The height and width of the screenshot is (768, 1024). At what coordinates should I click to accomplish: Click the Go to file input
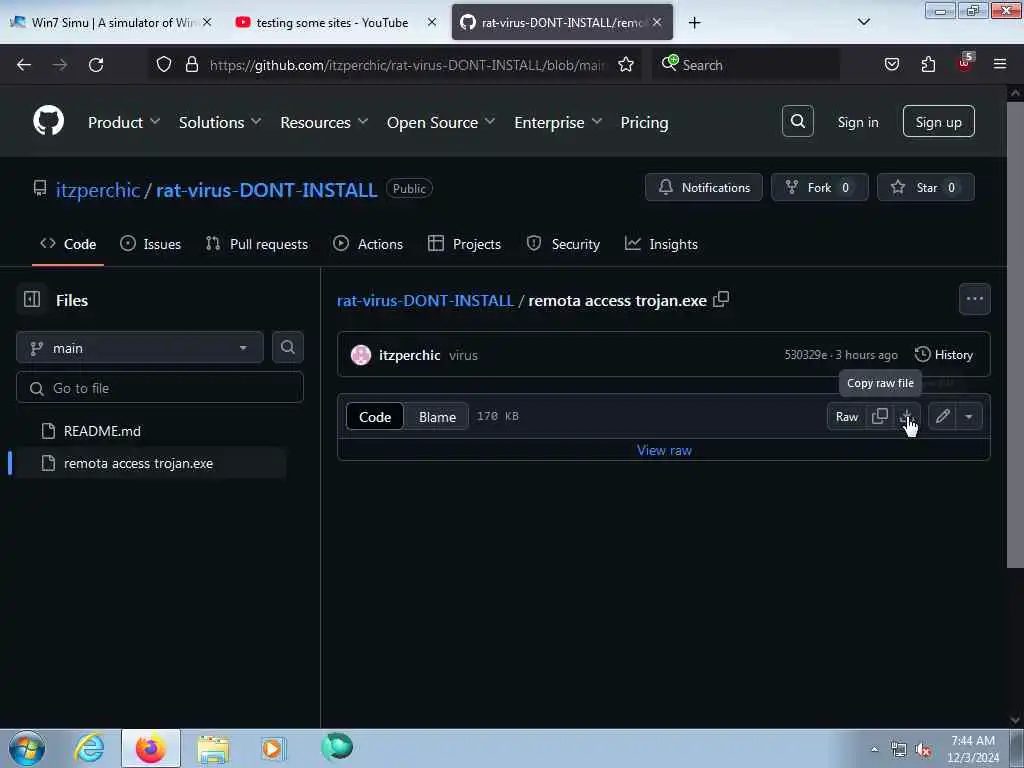160,388
